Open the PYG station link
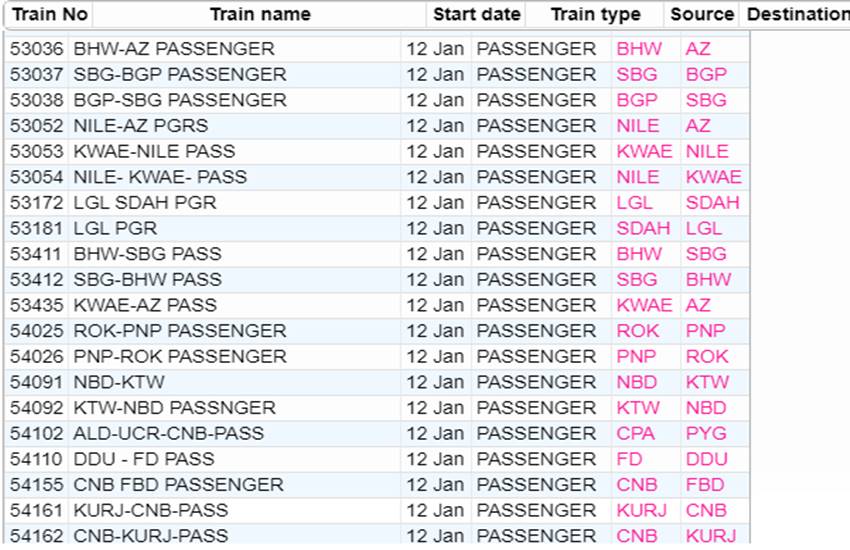The width and height of the screenshot is (850, 550). click(706, 434)
